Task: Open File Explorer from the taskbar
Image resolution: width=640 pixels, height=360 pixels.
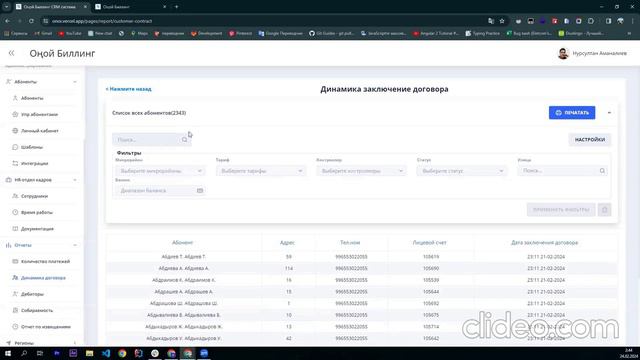Action: tap(89, 353)
